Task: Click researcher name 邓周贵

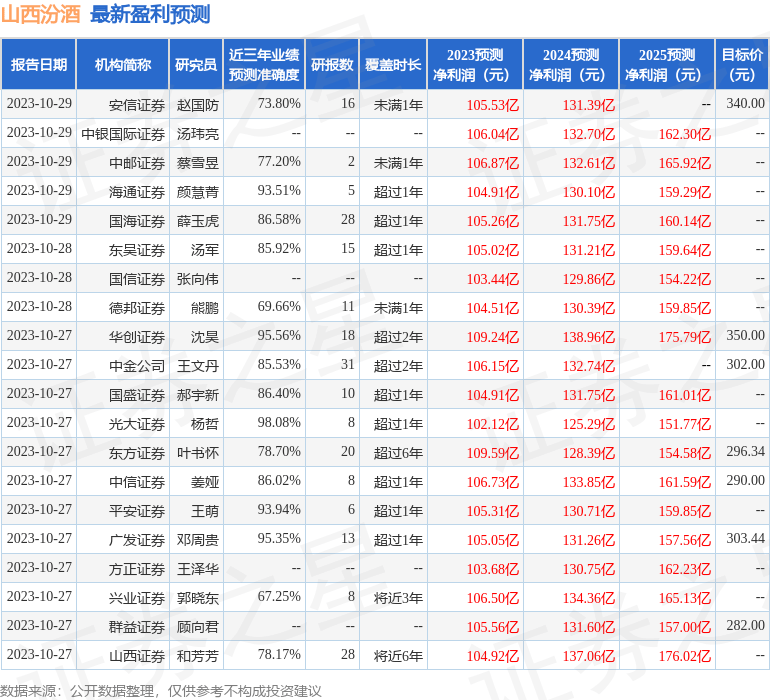Action: [197, 539]
